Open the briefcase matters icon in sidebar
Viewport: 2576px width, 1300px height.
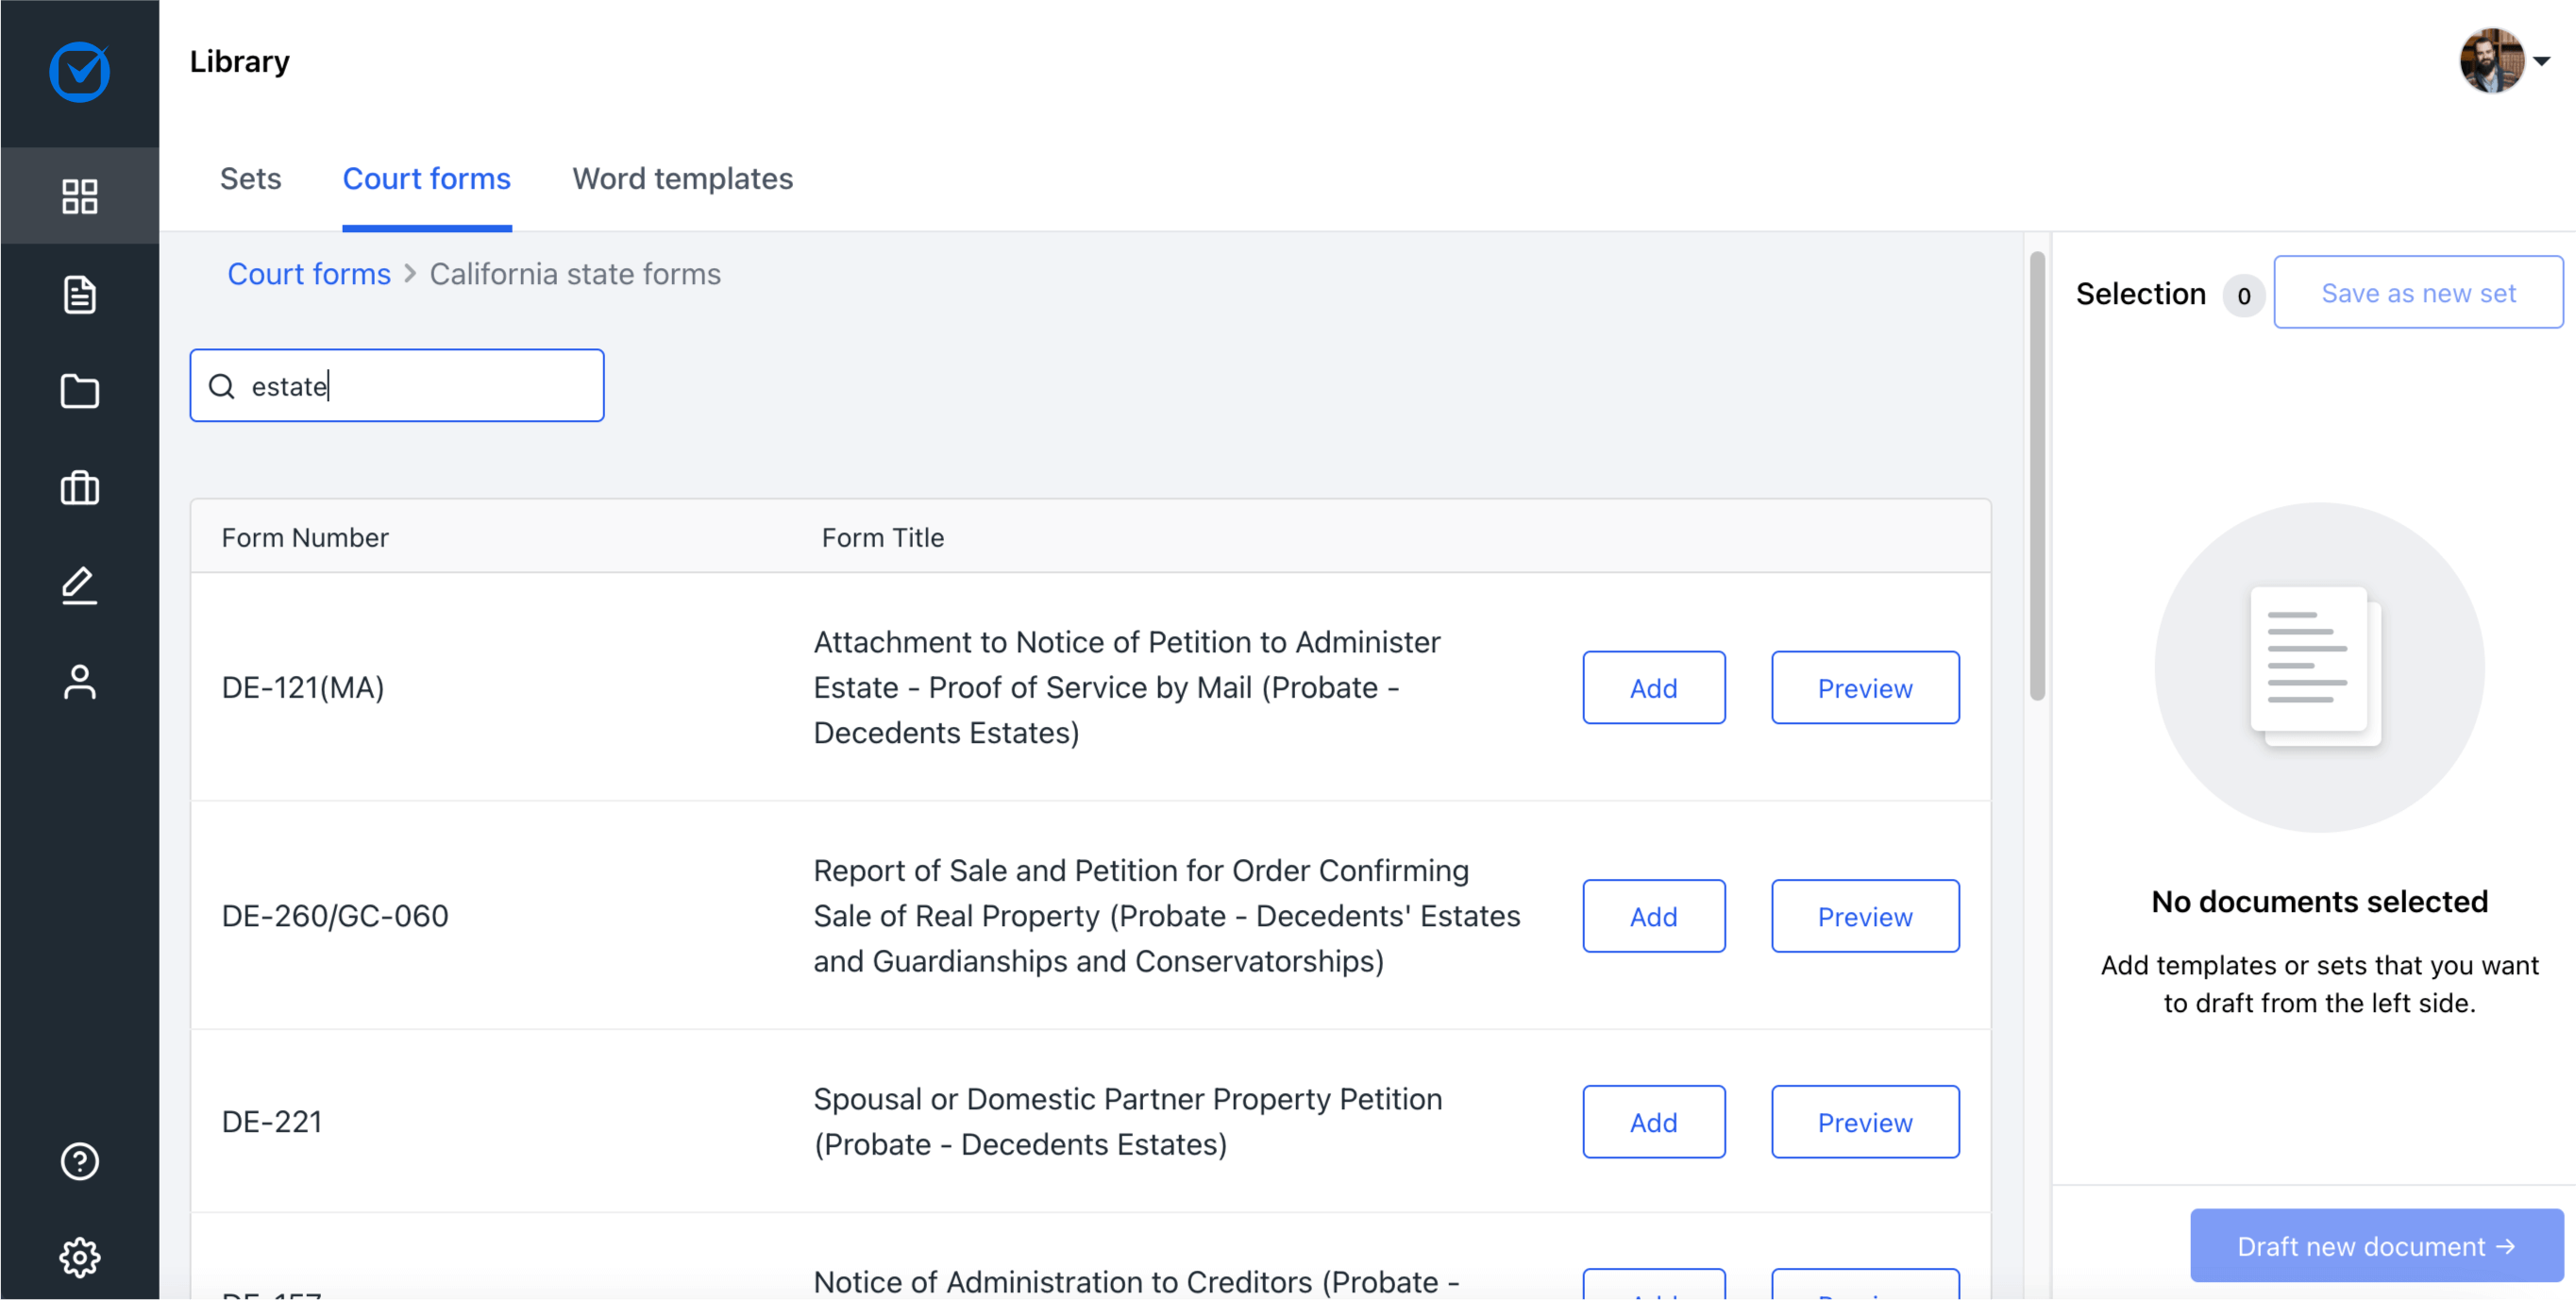coord(79,488)
